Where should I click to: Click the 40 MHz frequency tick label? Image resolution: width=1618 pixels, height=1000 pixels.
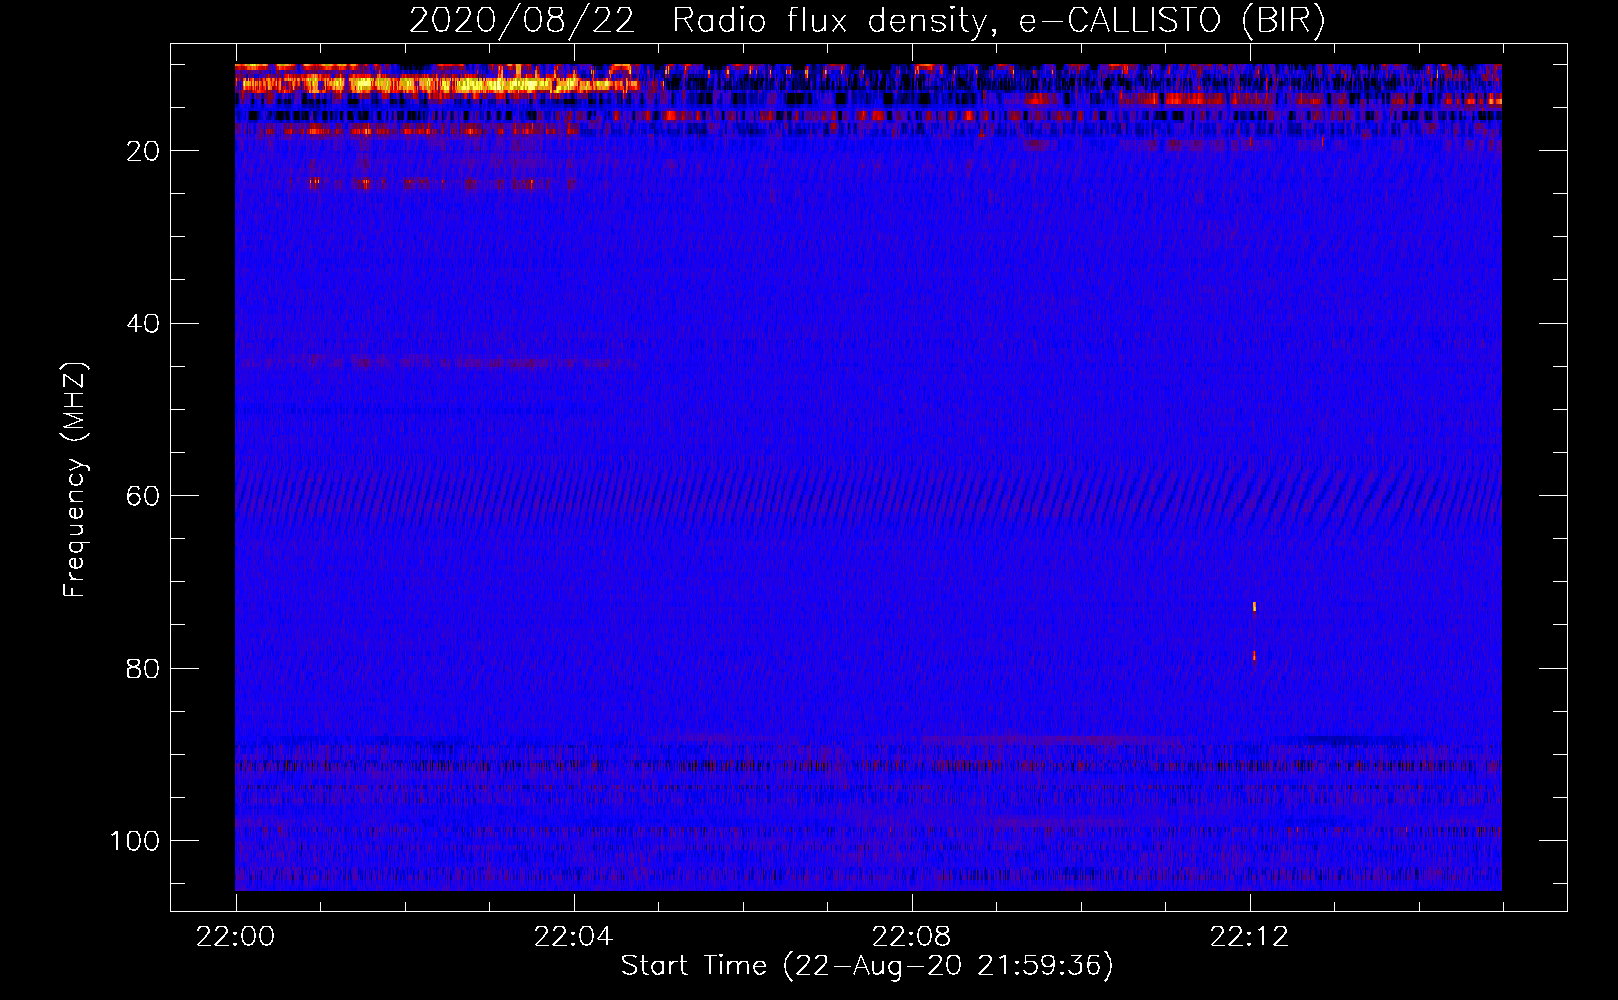[x=143, y=324]
